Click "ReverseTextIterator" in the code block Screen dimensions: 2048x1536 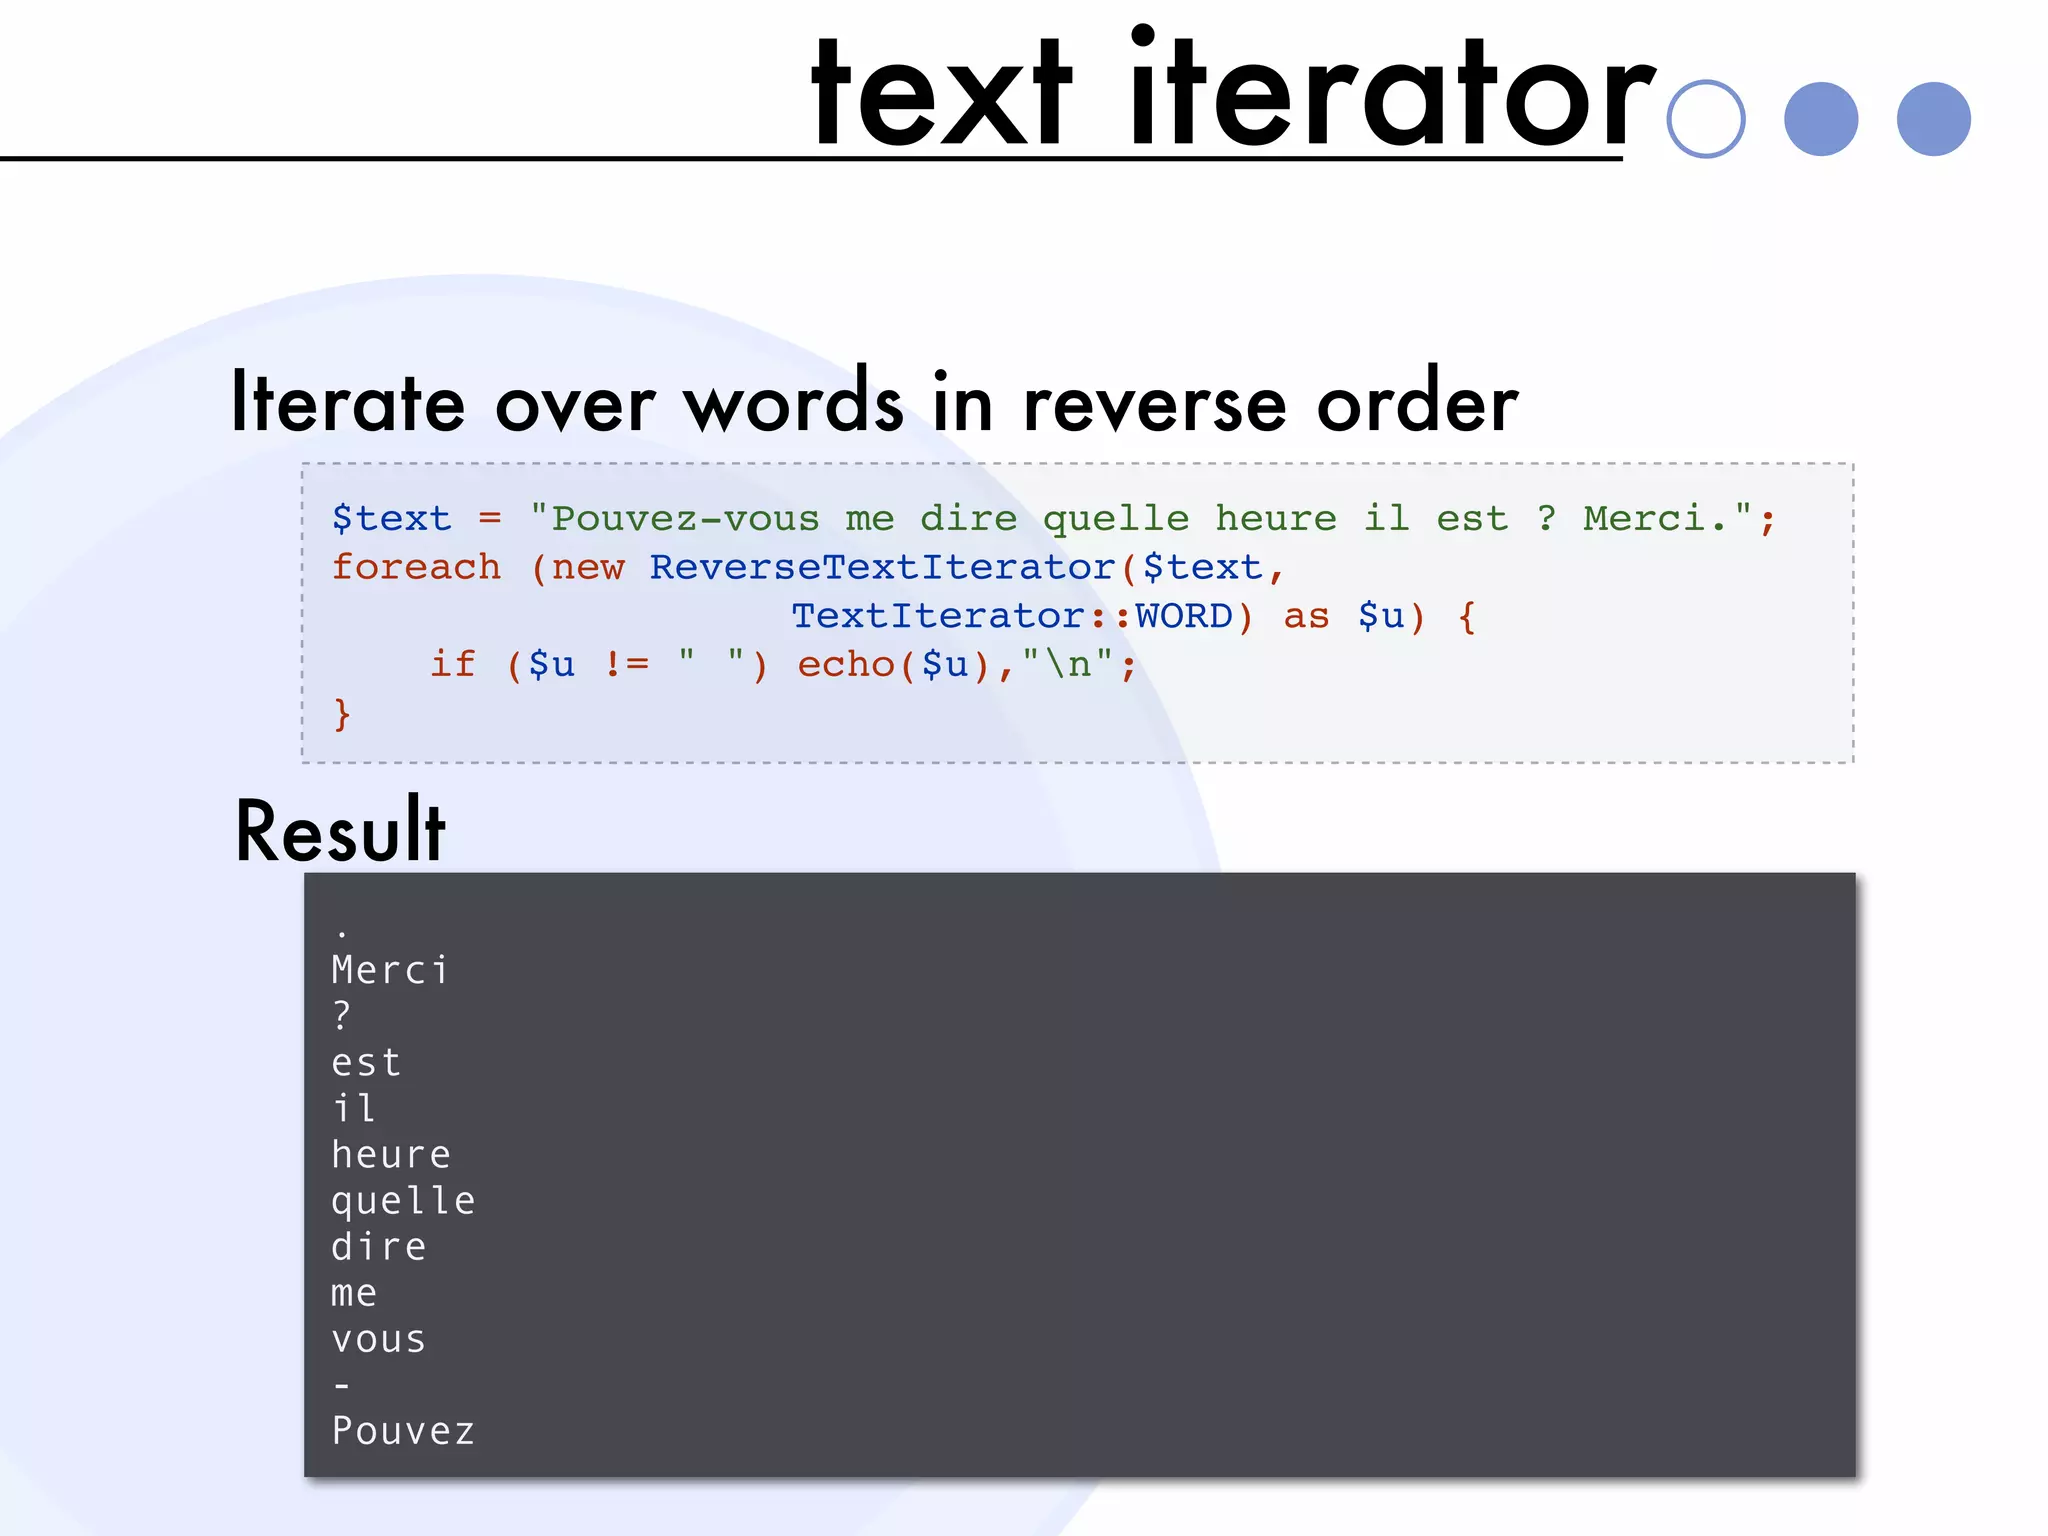[882, 567]
